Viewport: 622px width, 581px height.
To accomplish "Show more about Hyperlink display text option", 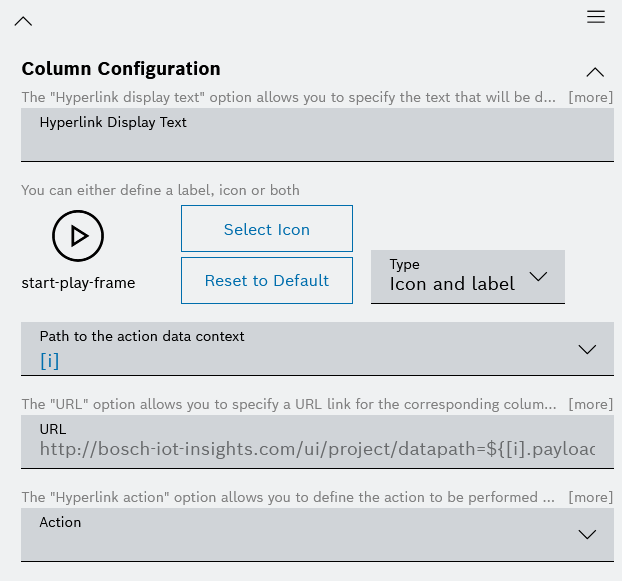I will [590, 98].
